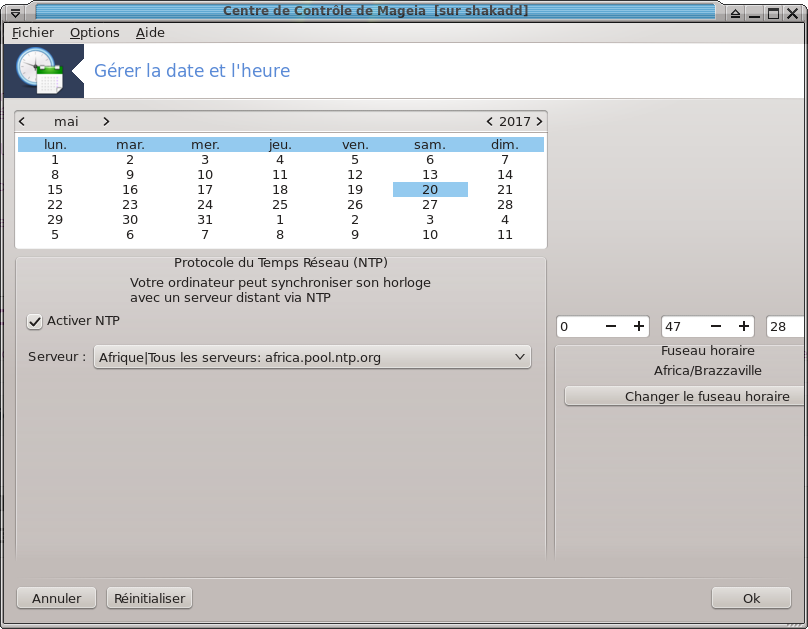Click the dim. weekday header

[505, 145]
